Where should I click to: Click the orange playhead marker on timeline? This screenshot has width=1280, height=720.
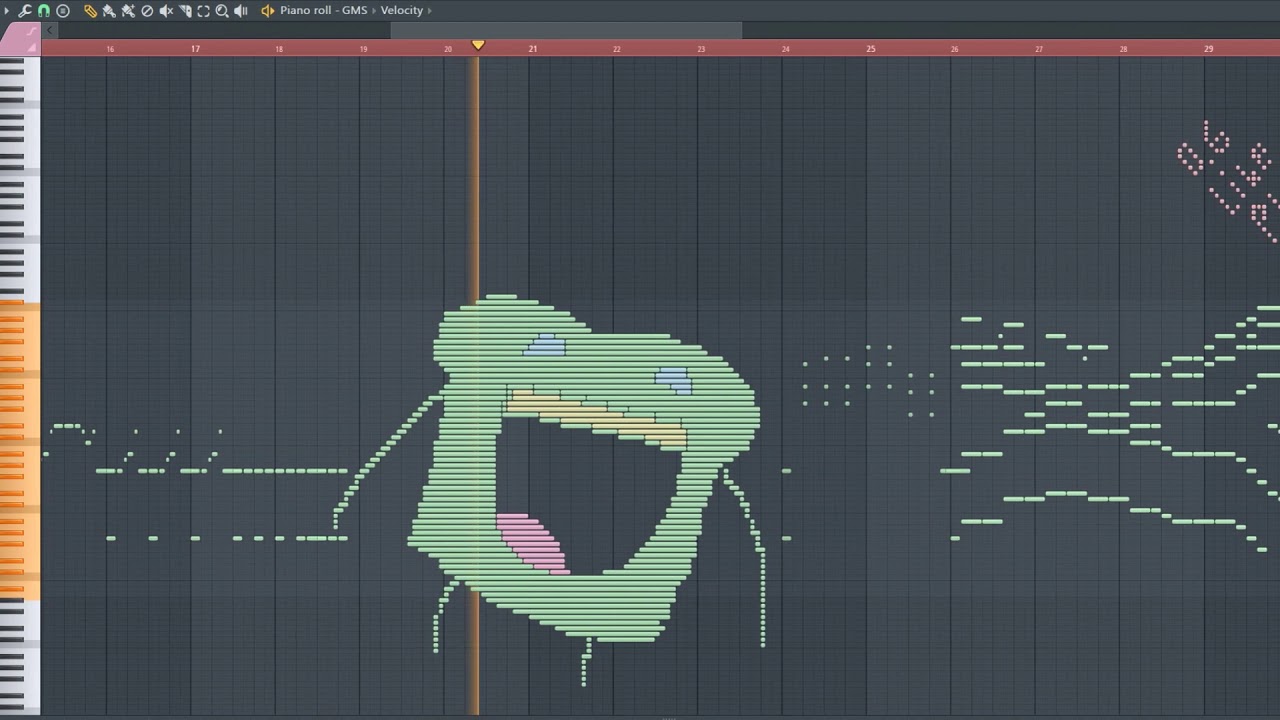tap(478, 45)
